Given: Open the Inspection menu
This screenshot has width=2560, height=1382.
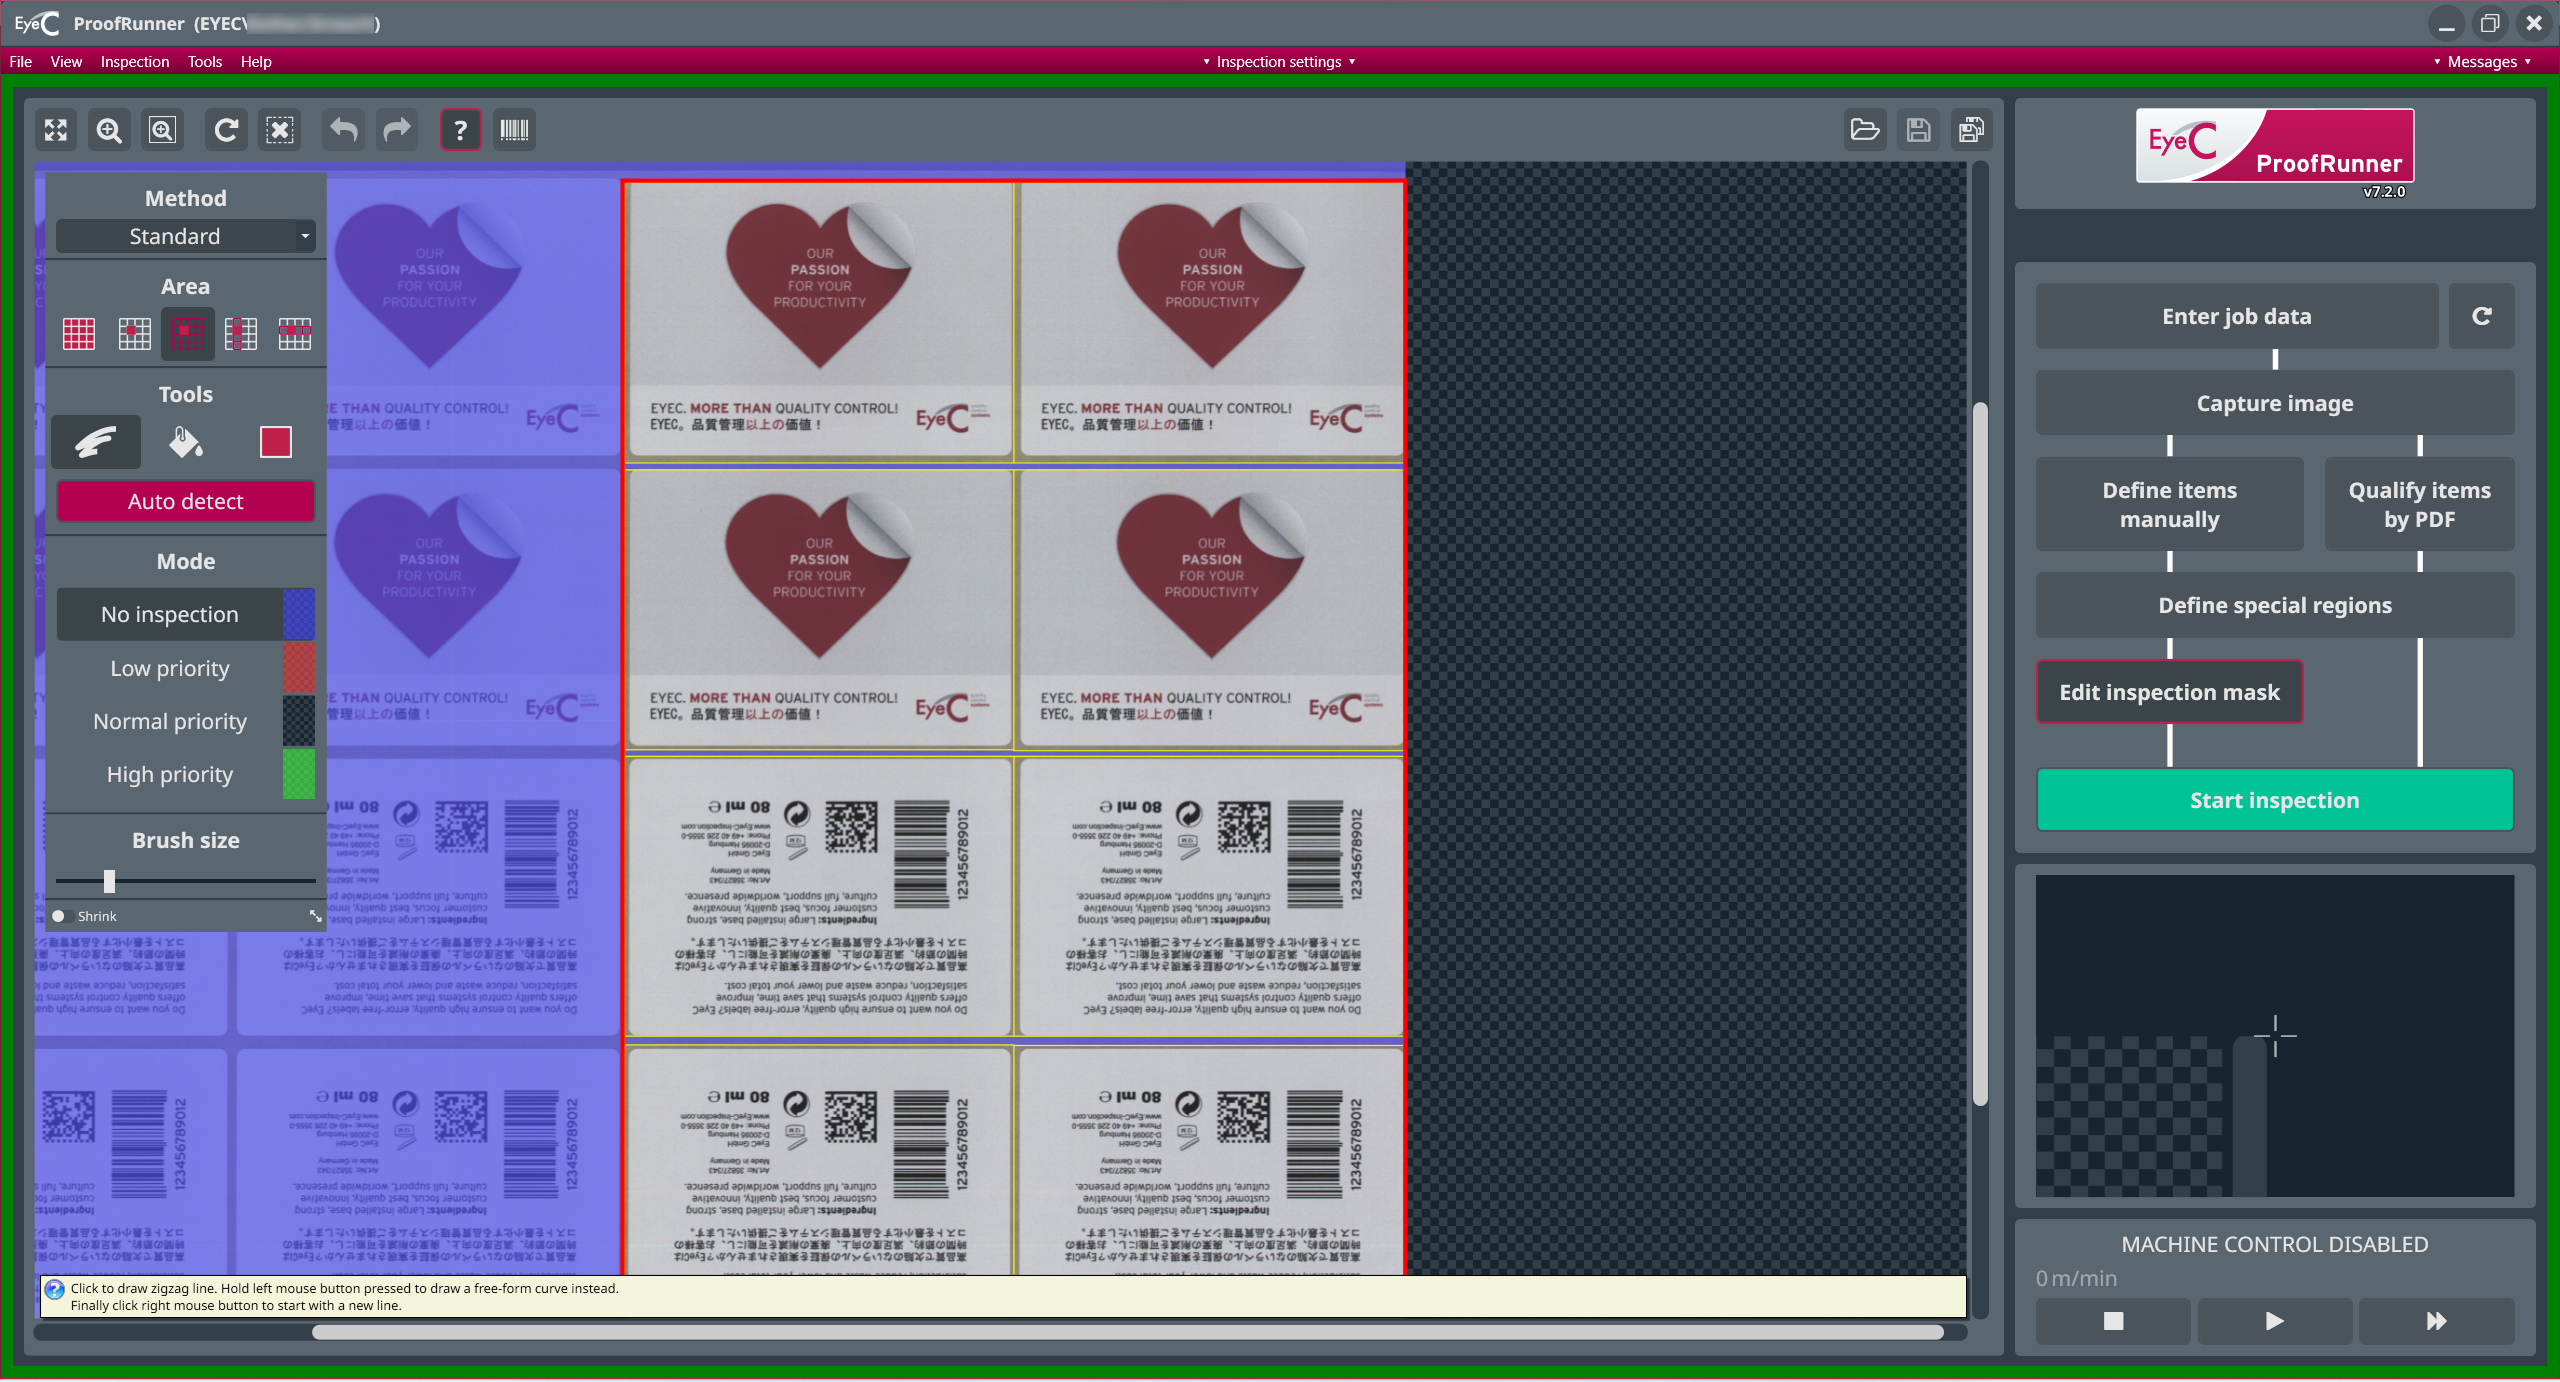Looking at the screenshot, I should pos(135,62).
